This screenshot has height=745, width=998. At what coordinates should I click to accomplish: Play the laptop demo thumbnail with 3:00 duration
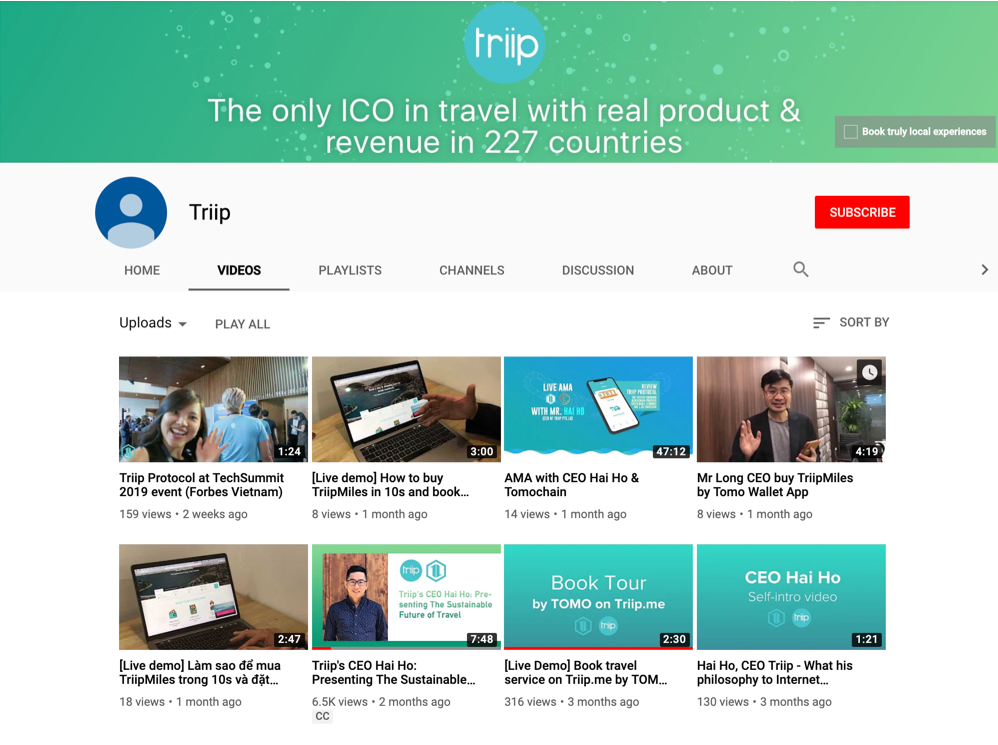click(x=406, y=409)
